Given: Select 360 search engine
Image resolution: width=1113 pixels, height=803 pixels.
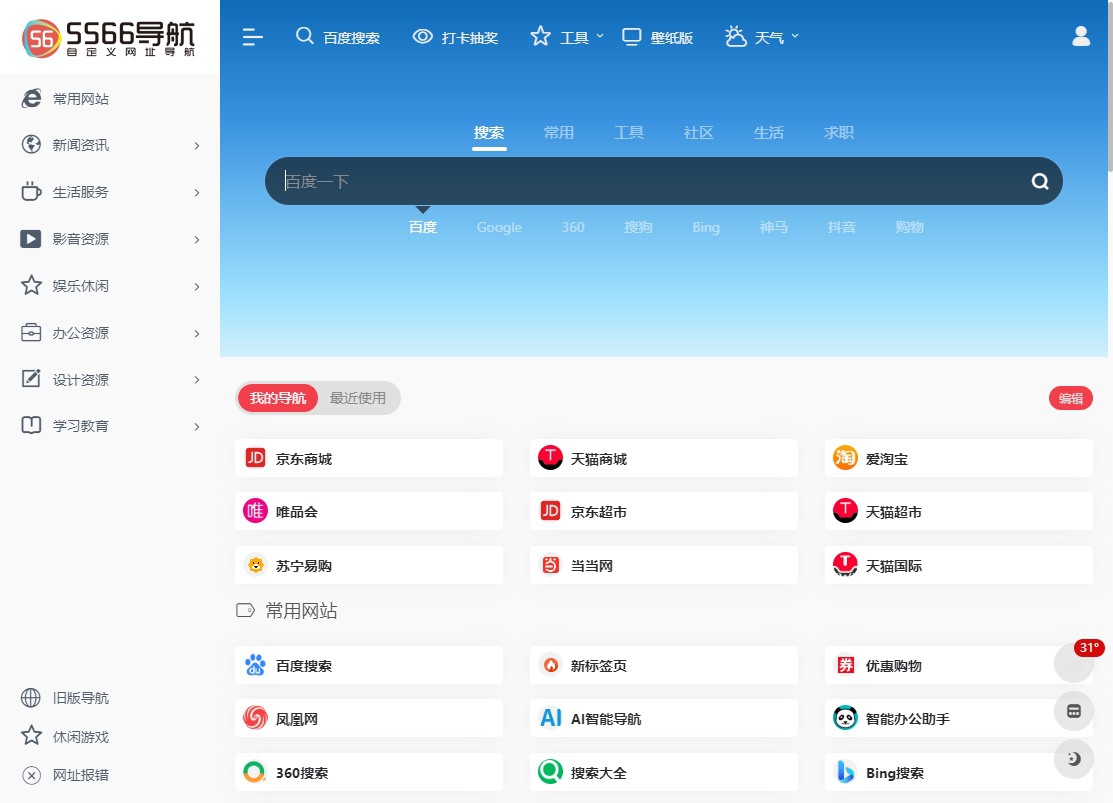Looking at the screenshot, I should tap(573, 227).
